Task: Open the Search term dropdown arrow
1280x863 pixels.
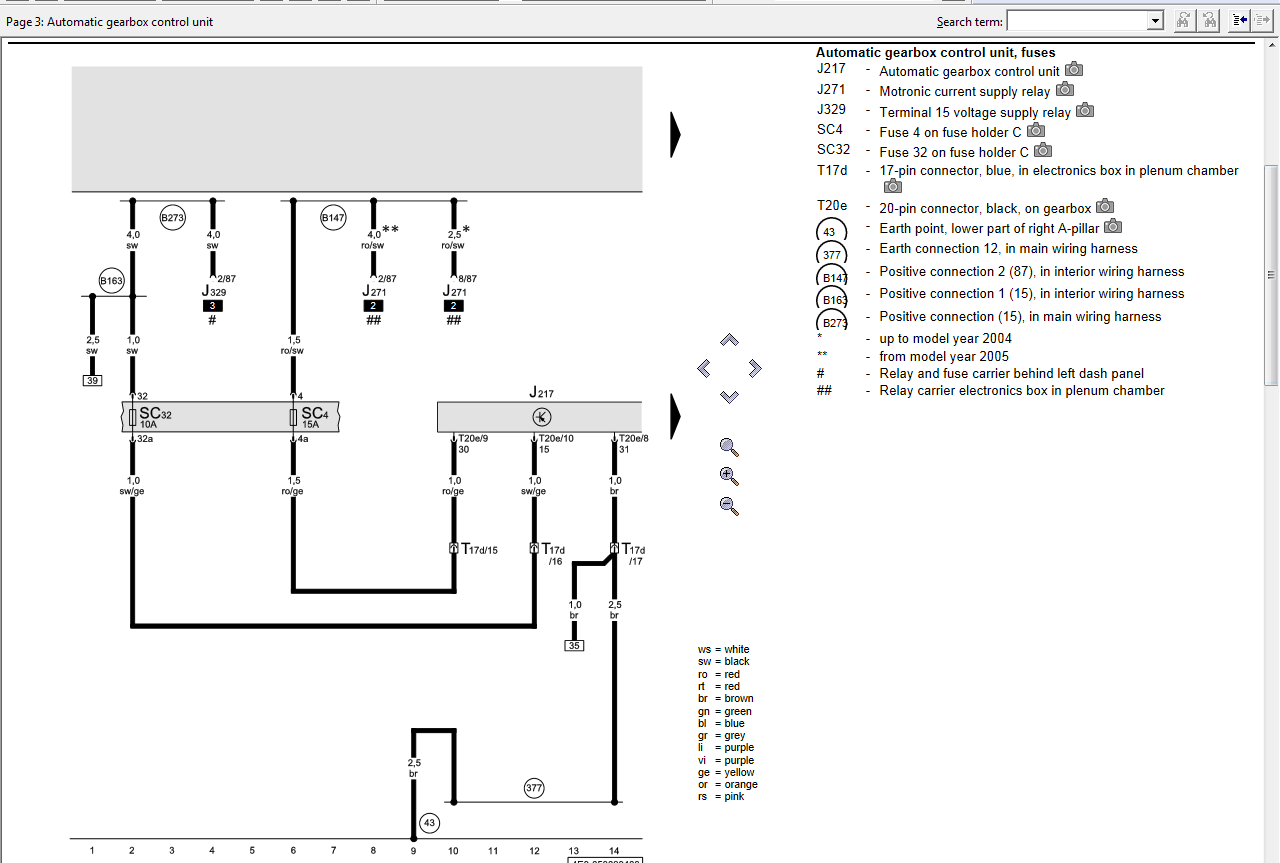Action: [x=1155, y=21]
